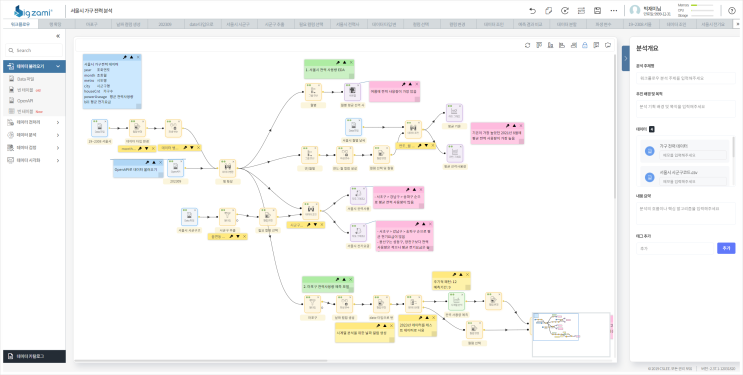Close the blue data description note

tap(138, 57)
